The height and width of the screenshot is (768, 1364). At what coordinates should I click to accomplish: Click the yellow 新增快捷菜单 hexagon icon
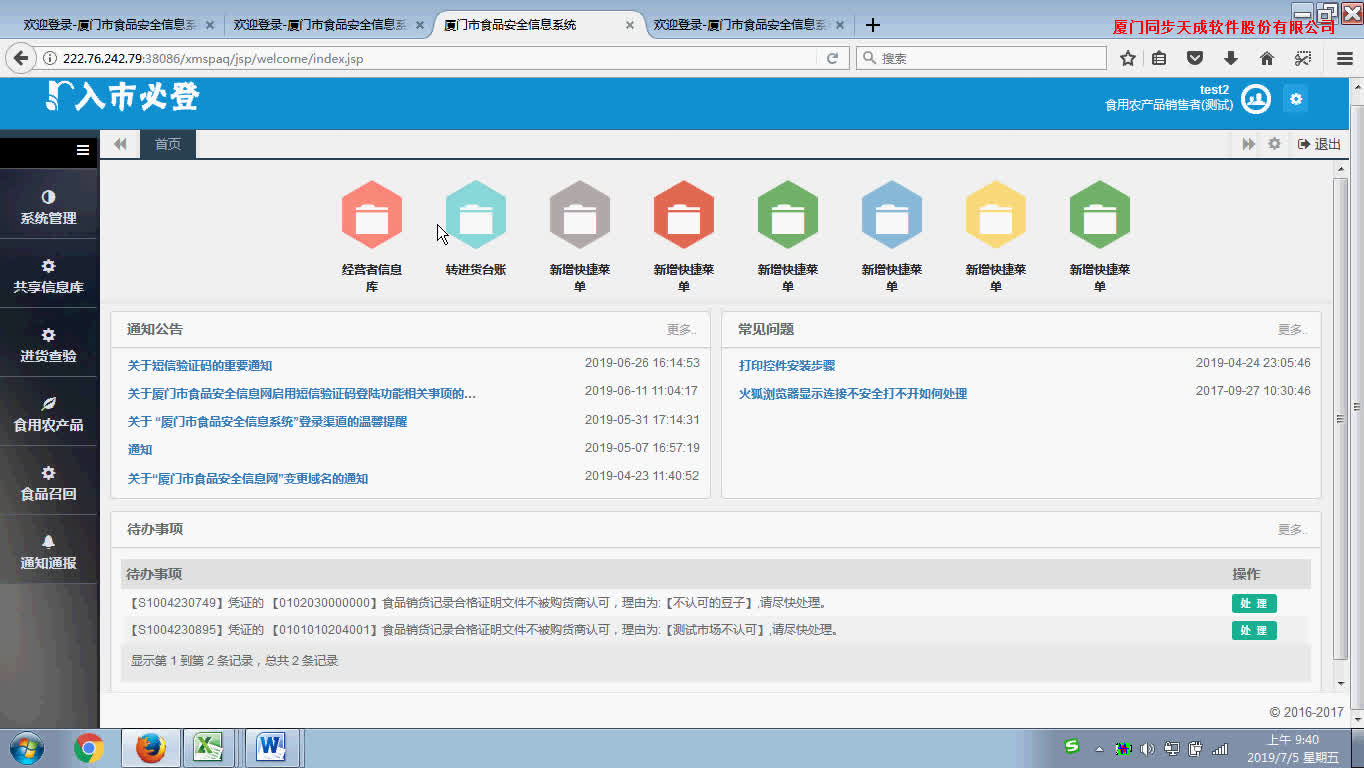(x=996, y=215)
